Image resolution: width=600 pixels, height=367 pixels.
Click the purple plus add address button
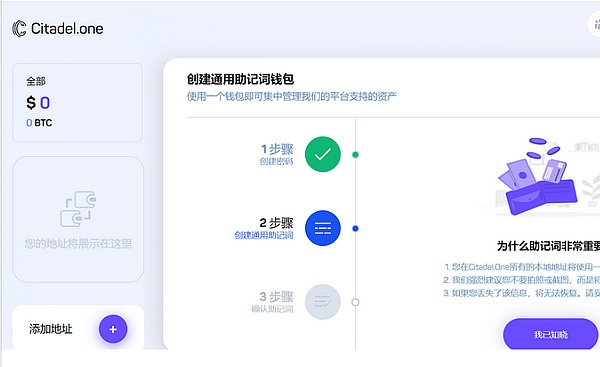click(x=113, y=329)
